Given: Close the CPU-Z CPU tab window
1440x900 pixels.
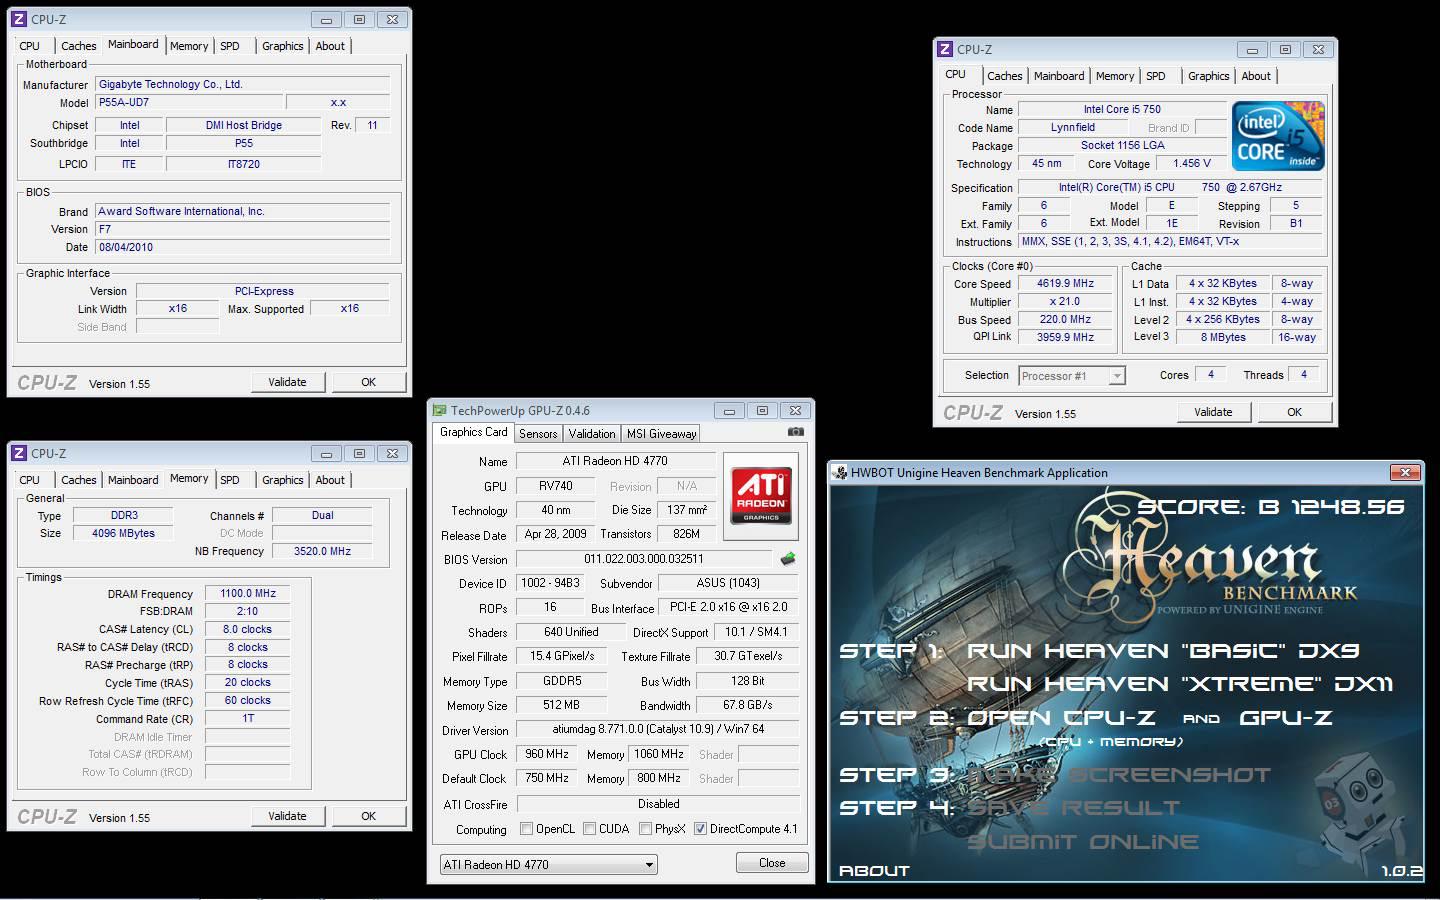Looking at the screenshot, I should coord(1319,49).
